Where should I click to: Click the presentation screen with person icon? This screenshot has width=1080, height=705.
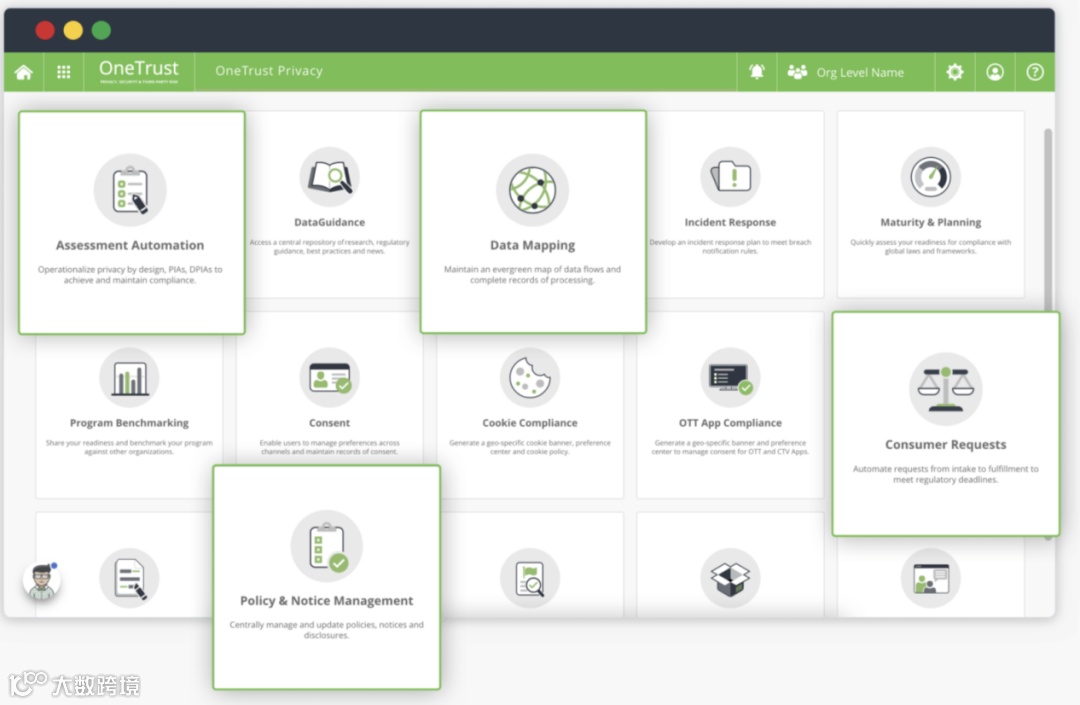tap(931, 578)
